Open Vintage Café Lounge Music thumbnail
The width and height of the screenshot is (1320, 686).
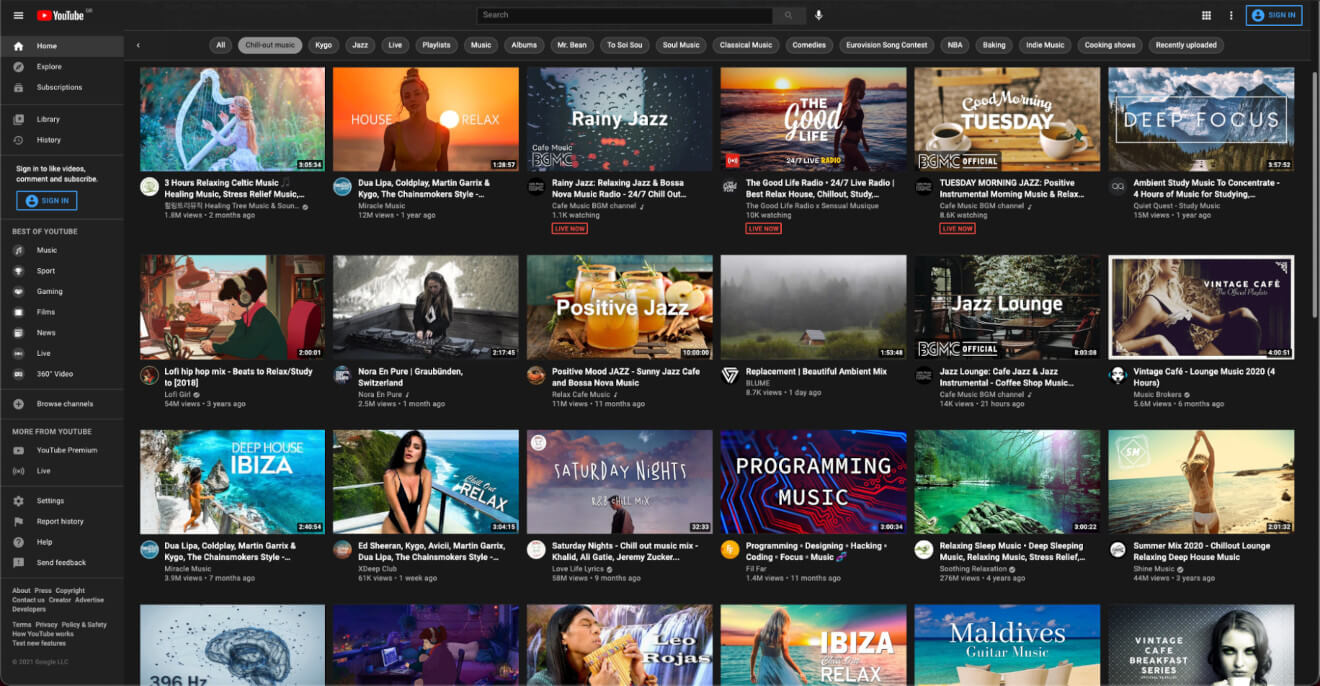pos(1201,307)
